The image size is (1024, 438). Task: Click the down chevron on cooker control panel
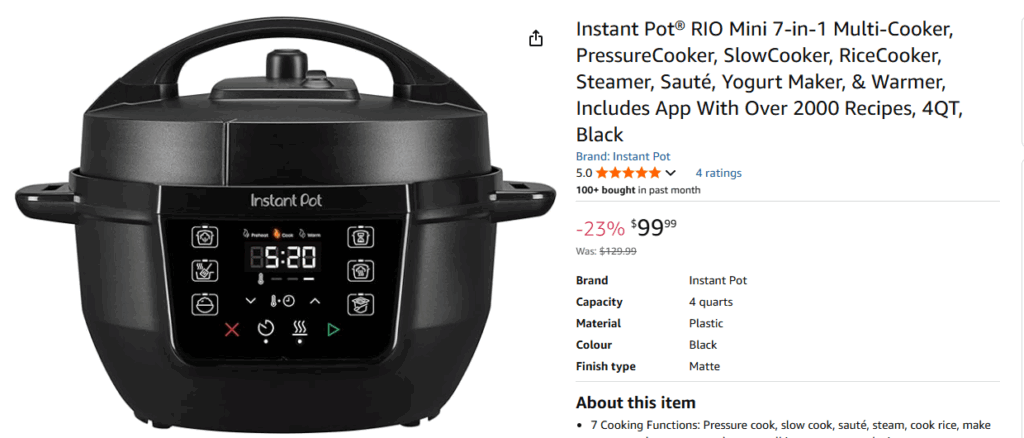[251, 301]
